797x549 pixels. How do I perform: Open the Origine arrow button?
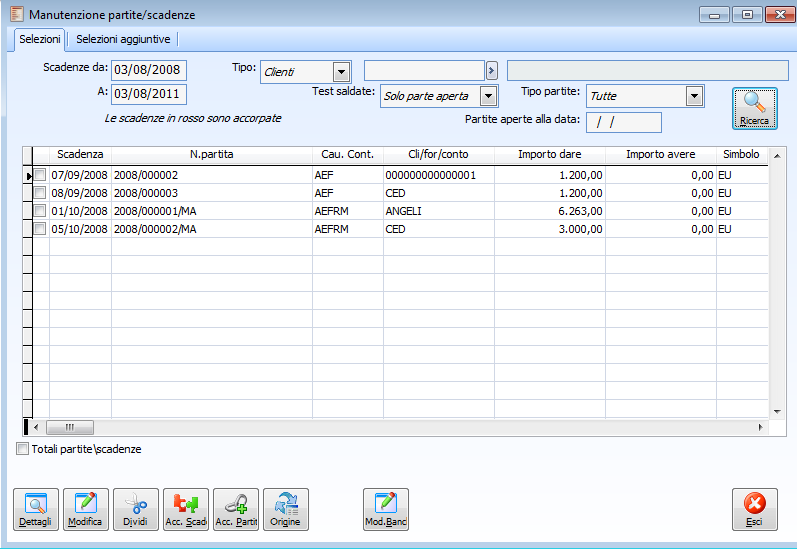coord(286,509)
